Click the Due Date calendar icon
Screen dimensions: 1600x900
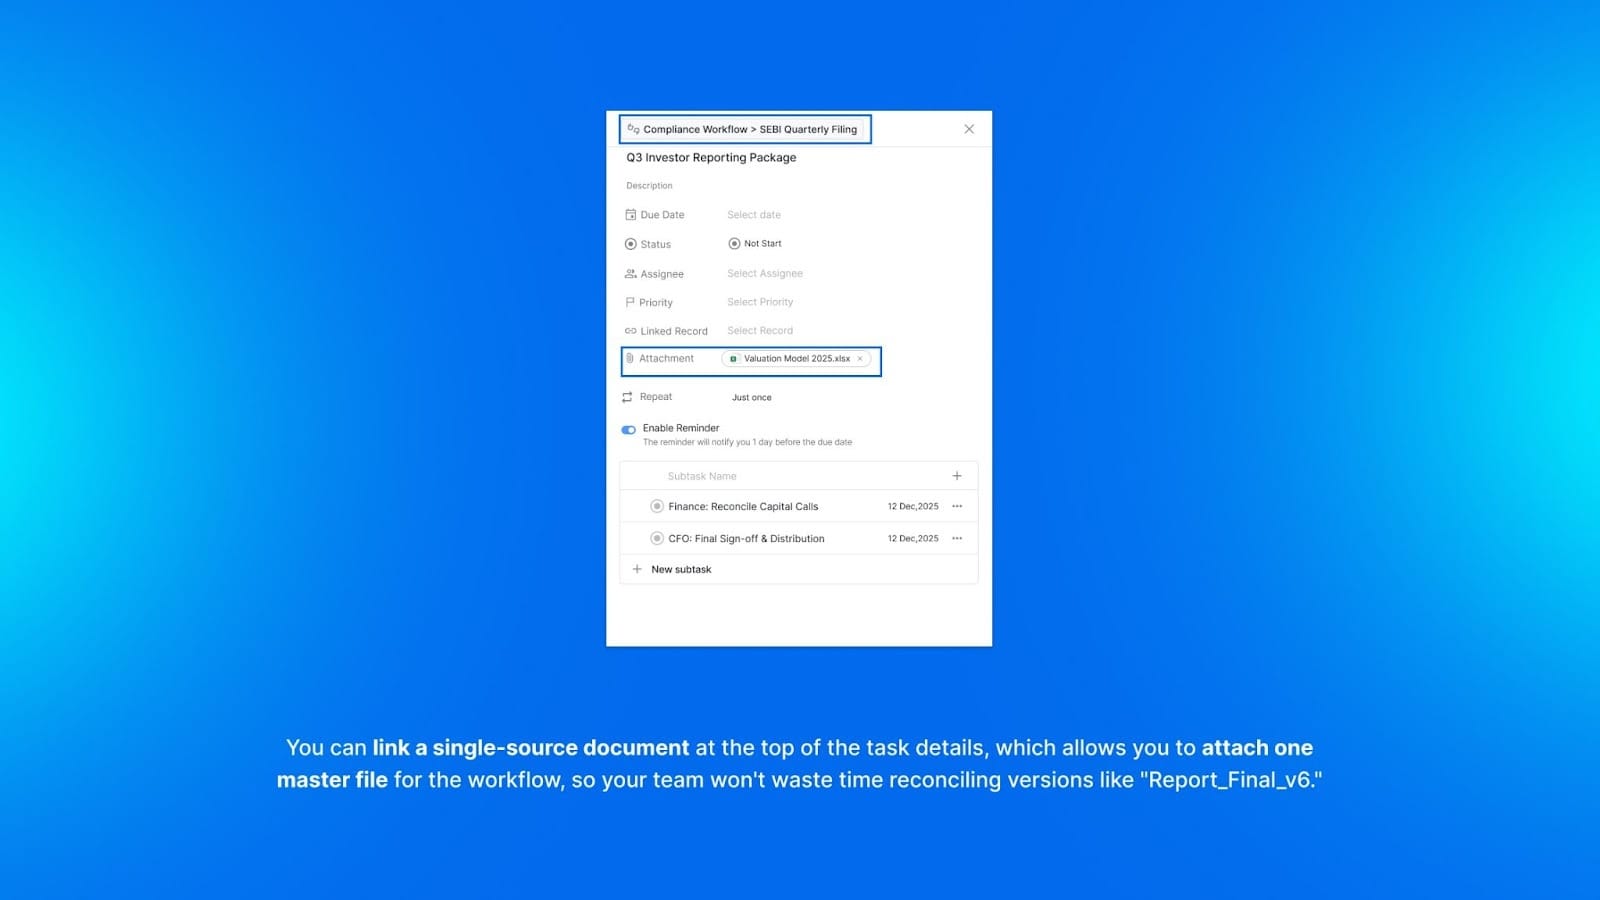pyautogui.click(x=631, y=215)
